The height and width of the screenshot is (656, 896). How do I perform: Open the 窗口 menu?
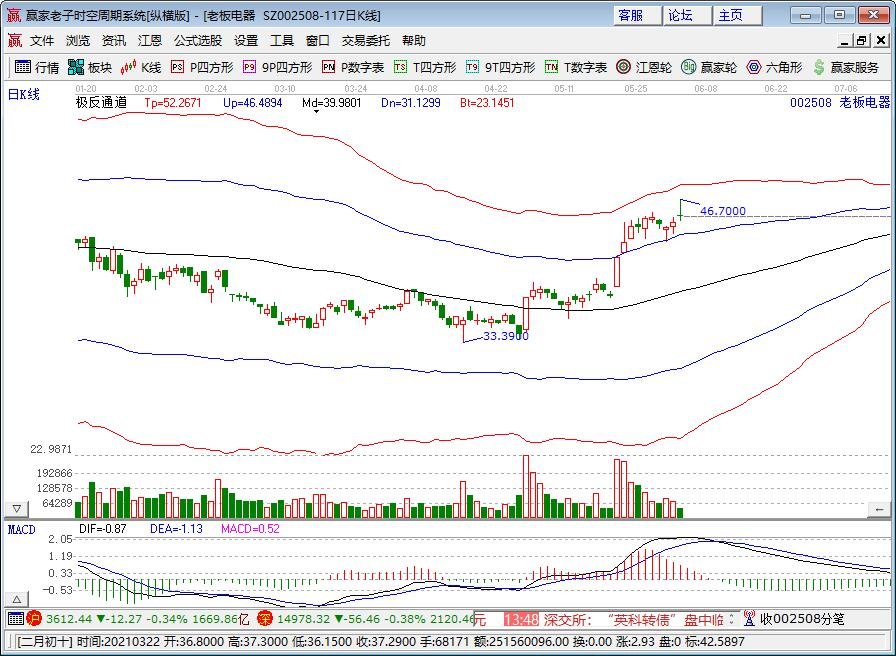click(318, 41)
